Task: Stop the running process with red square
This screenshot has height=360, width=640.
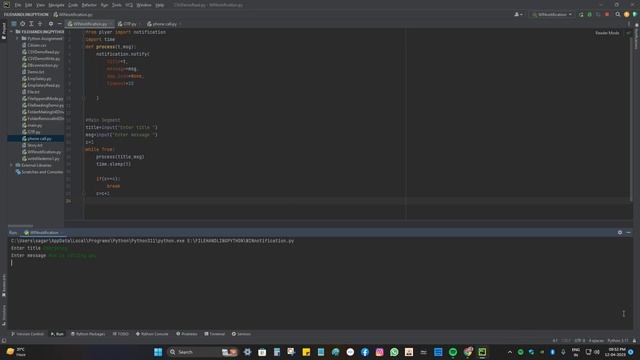Action: (607, 14)
